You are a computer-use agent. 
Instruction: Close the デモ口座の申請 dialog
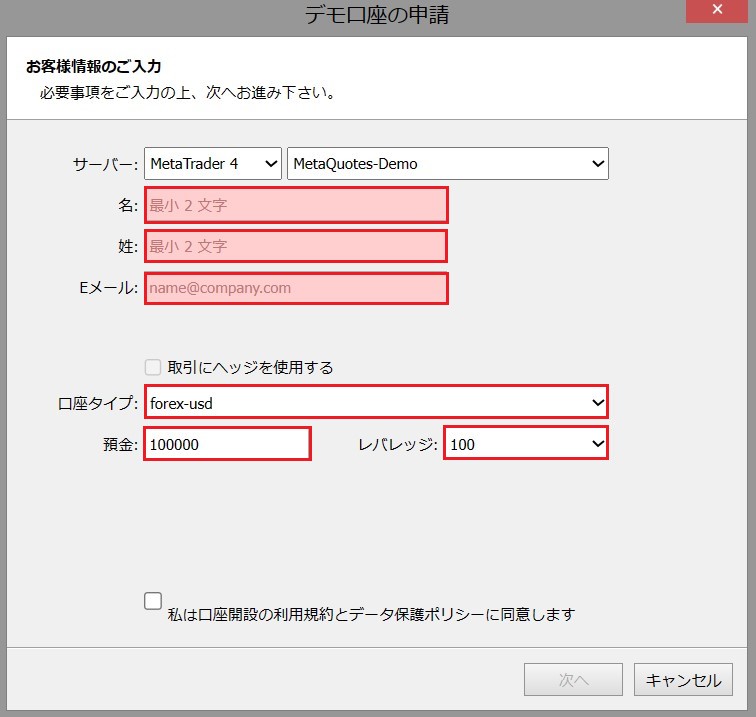(717, 10)
